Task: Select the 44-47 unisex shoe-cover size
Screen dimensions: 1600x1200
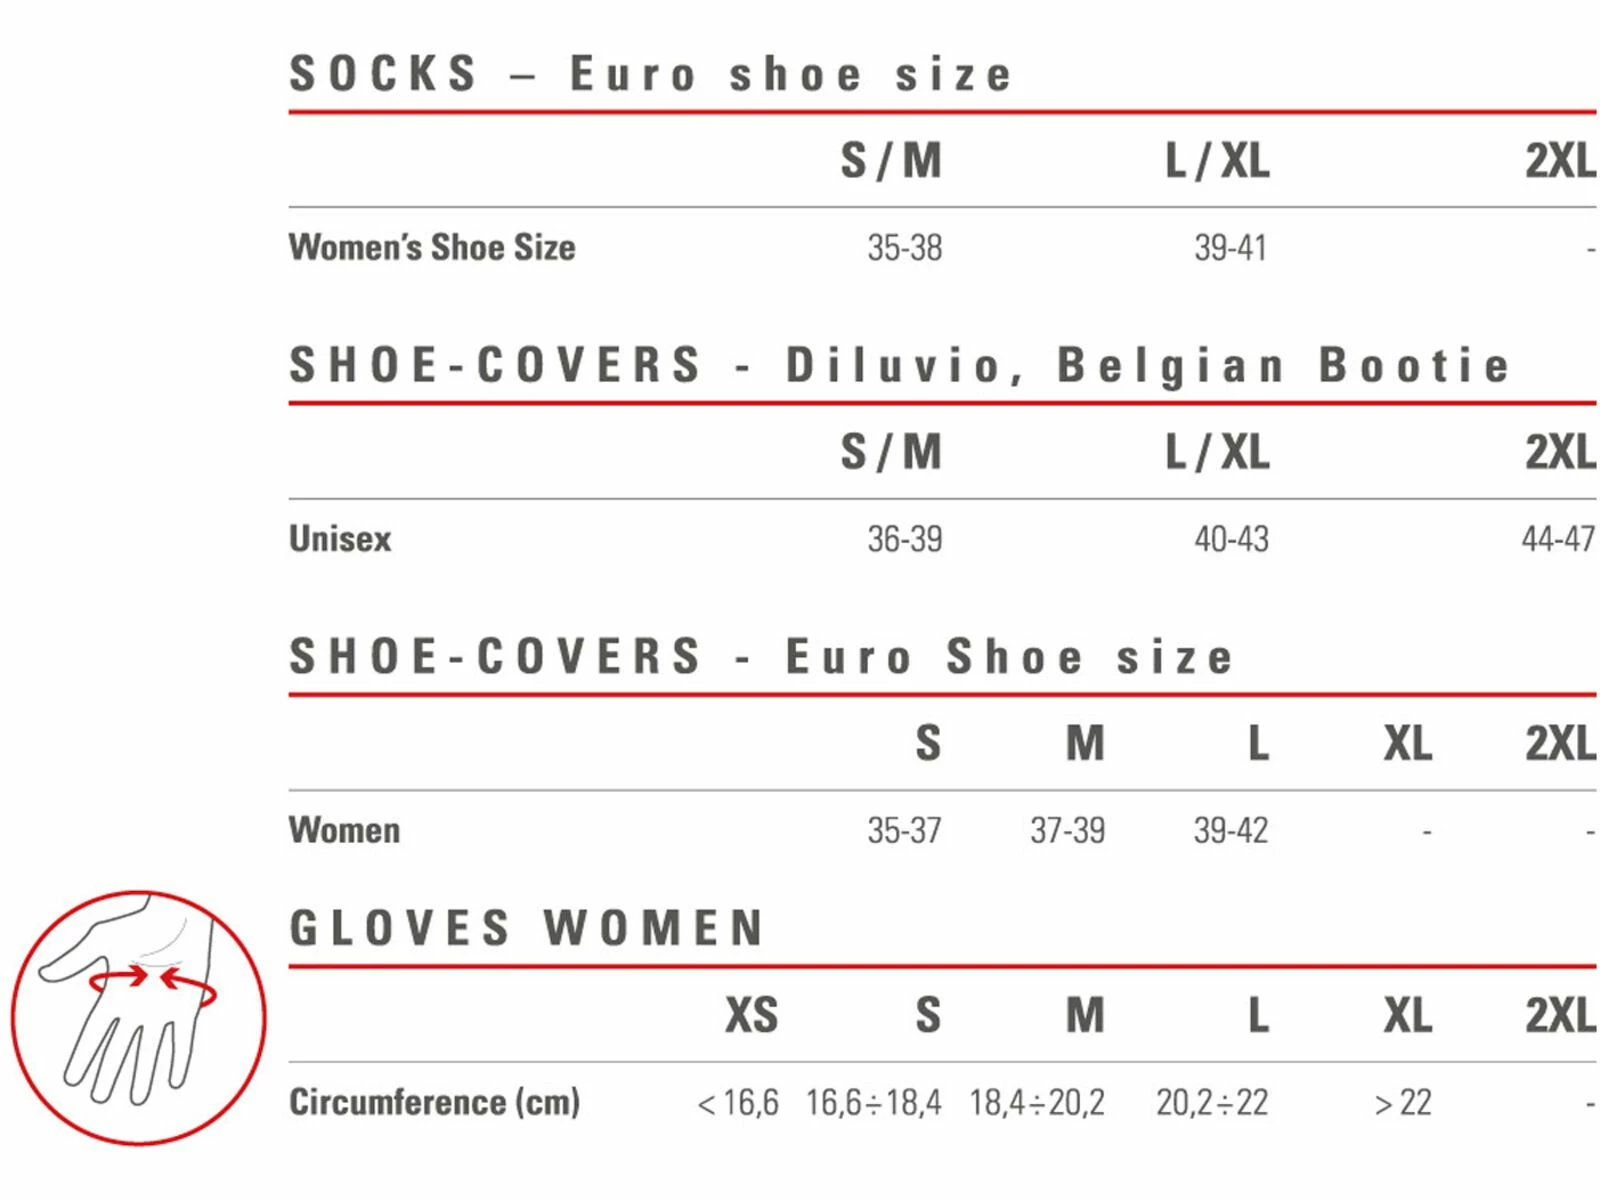Action: [x=1557, y=540]
